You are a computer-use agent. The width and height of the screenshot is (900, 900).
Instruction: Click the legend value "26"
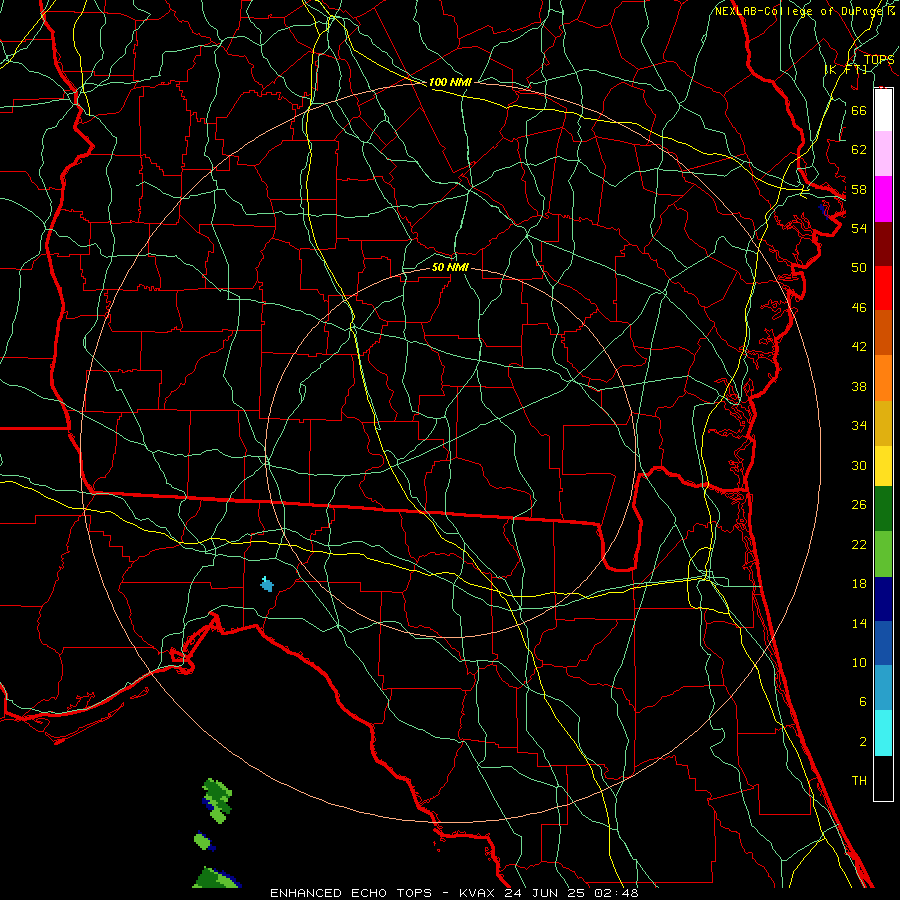coord(859,505)
